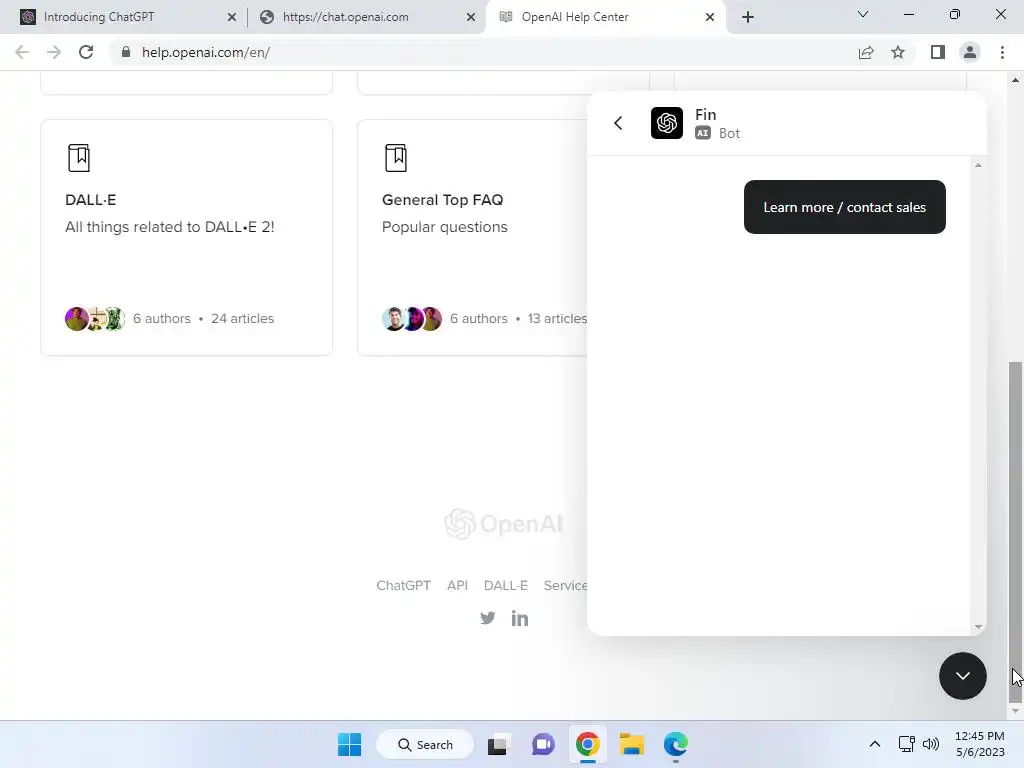Switch to https://chat.openai.com tab
The height and width of the screenshot is (768, 1024).
366,17
